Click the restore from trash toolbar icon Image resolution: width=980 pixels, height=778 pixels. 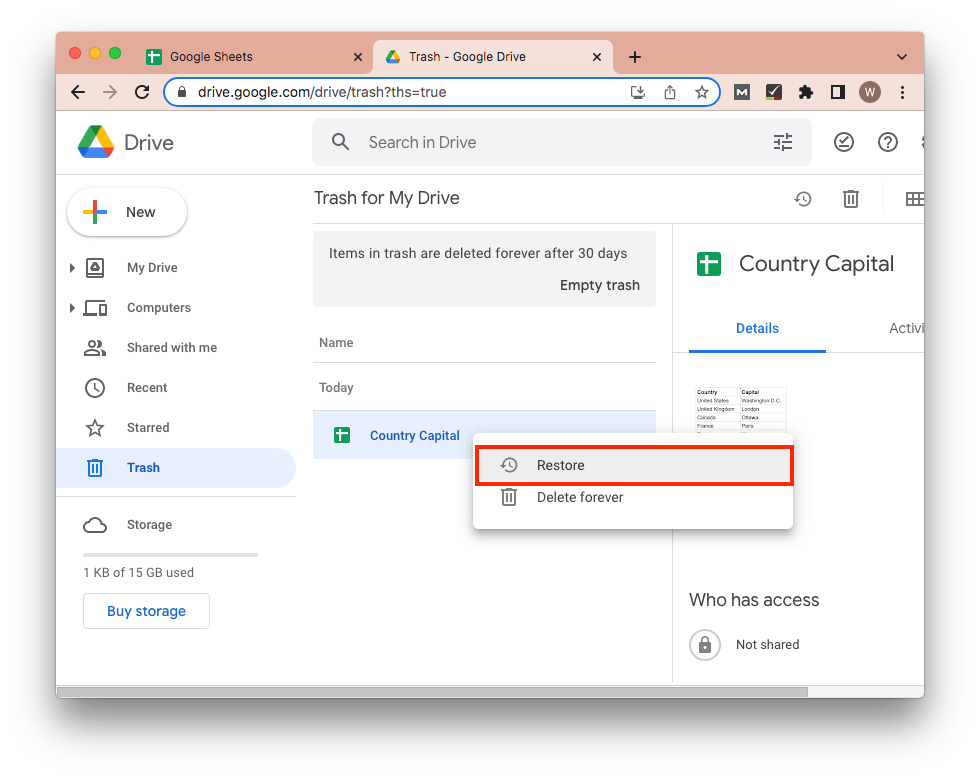tap(803, 199)
